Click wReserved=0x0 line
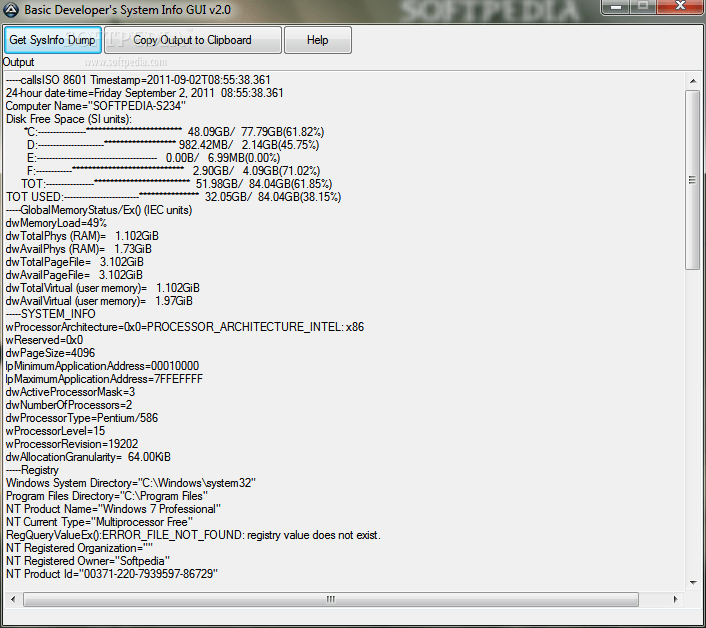The image size is (706, 628). click(44, 340)
